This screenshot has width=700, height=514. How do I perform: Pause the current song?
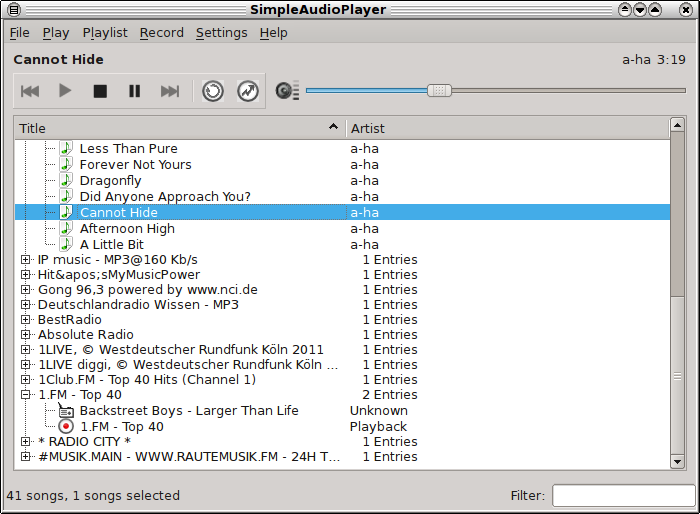(134, 91)
